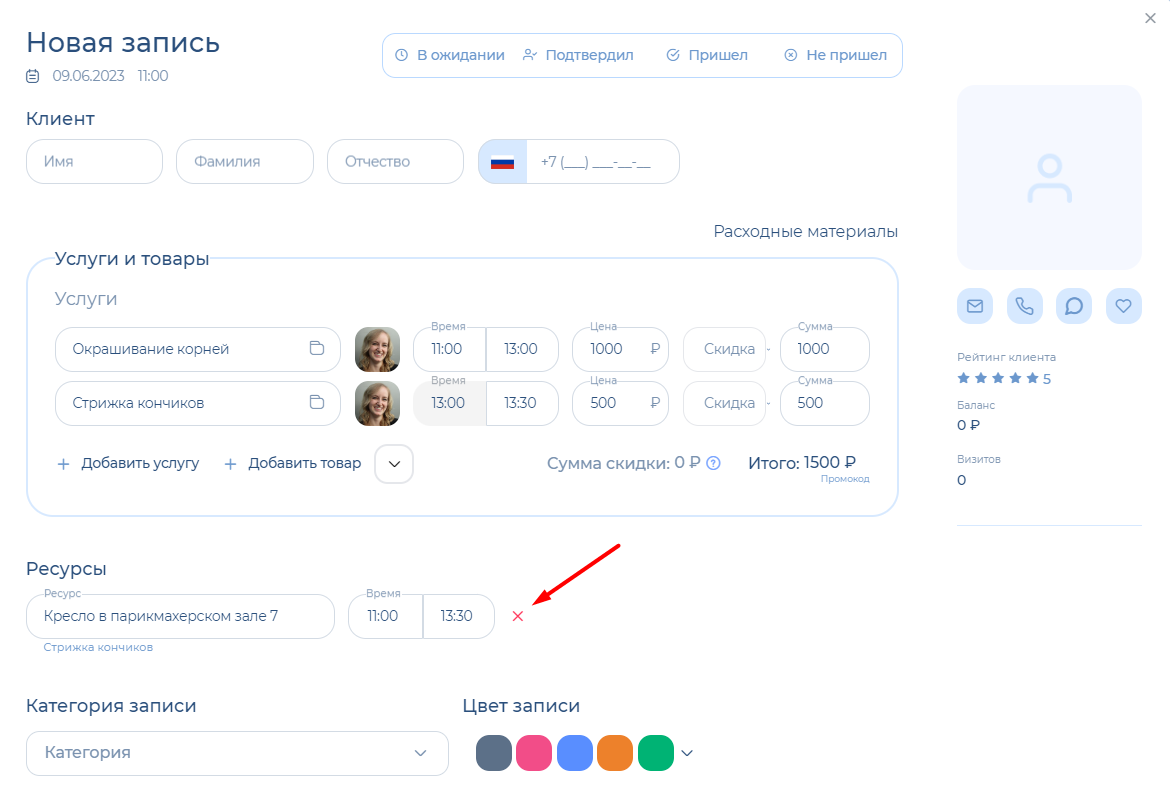1170x809 pixels.
Task: Set status to В ожидании
Action: (x=449, y=56)
